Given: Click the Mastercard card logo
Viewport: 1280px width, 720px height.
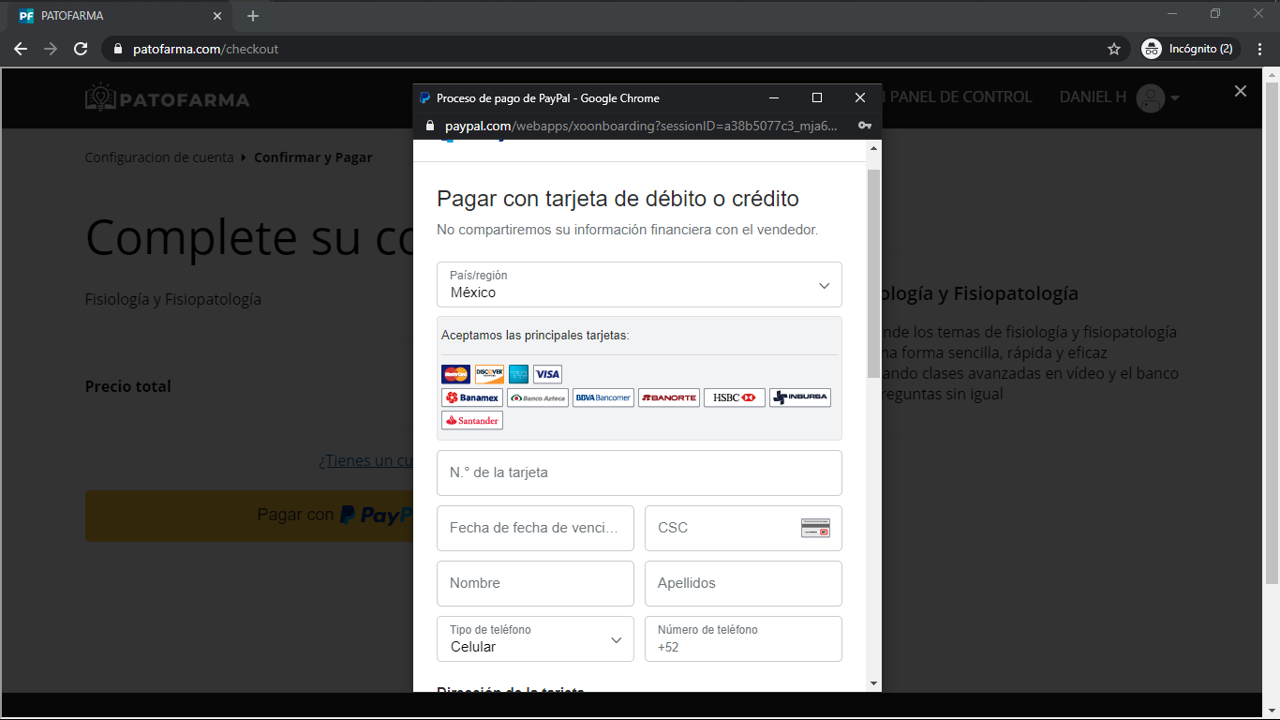Looking at the screenshot, I should pyautogui.click(x=456, y=374).
